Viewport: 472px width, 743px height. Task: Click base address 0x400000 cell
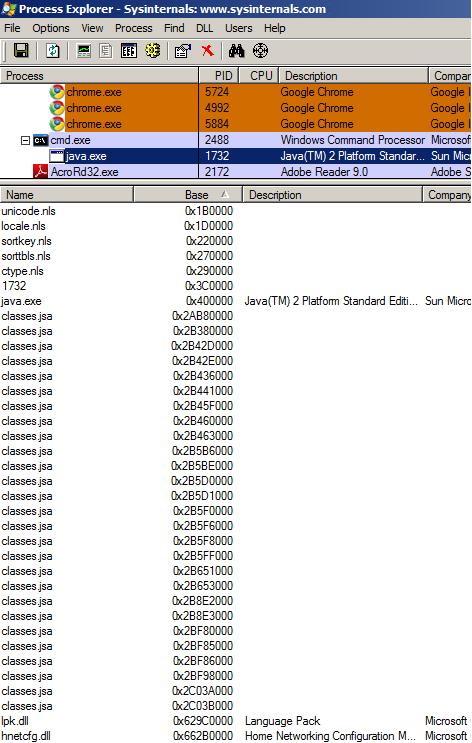coord(209,301)
